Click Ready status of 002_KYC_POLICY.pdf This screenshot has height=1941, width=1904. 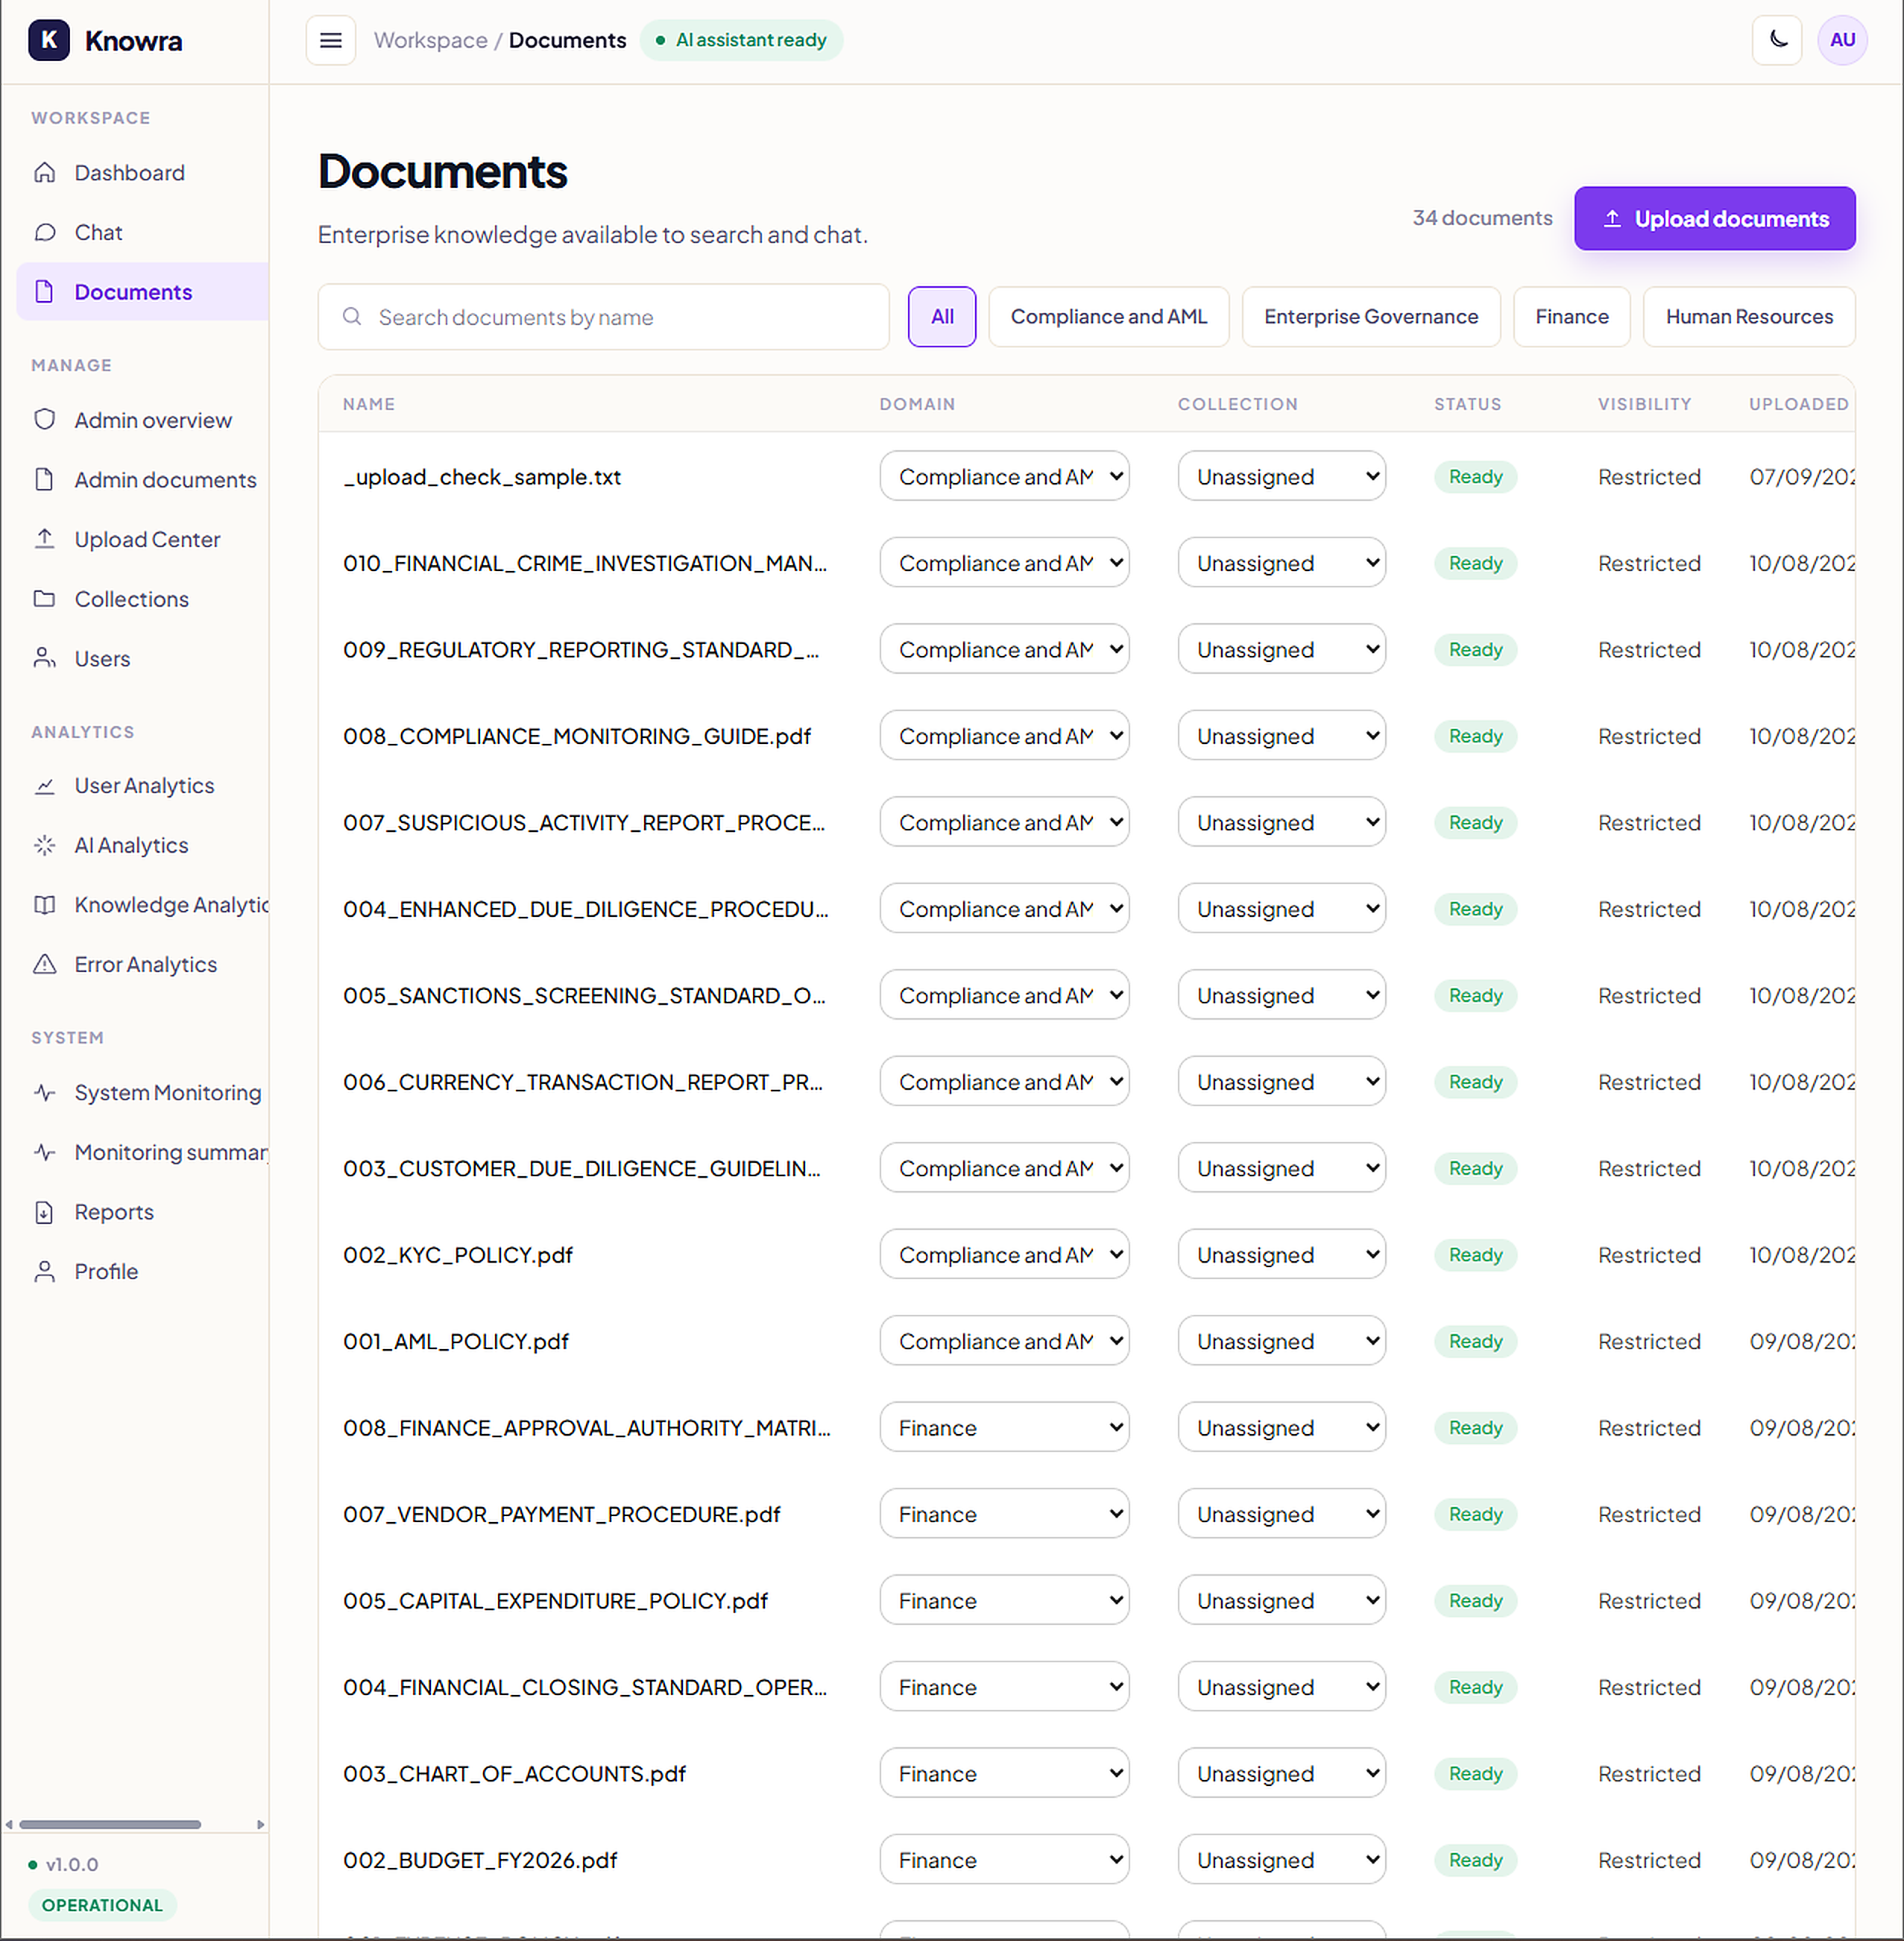tap(1475, 1255)
